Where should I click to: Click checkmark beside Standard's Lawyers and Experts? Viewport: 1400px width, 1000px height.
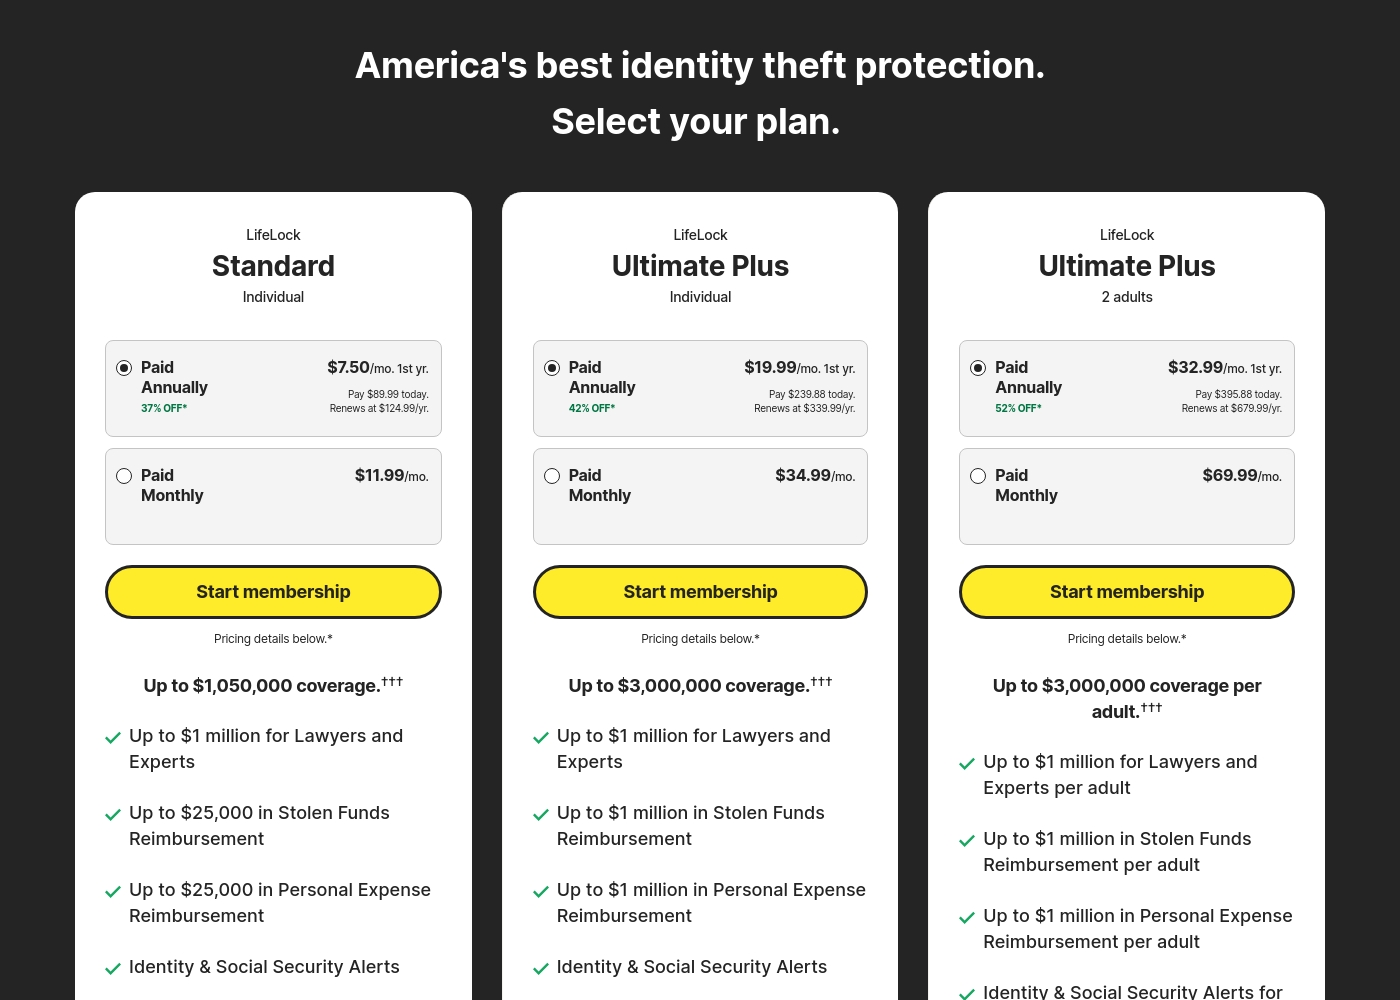pyautogui.click(x=113, y=738)
